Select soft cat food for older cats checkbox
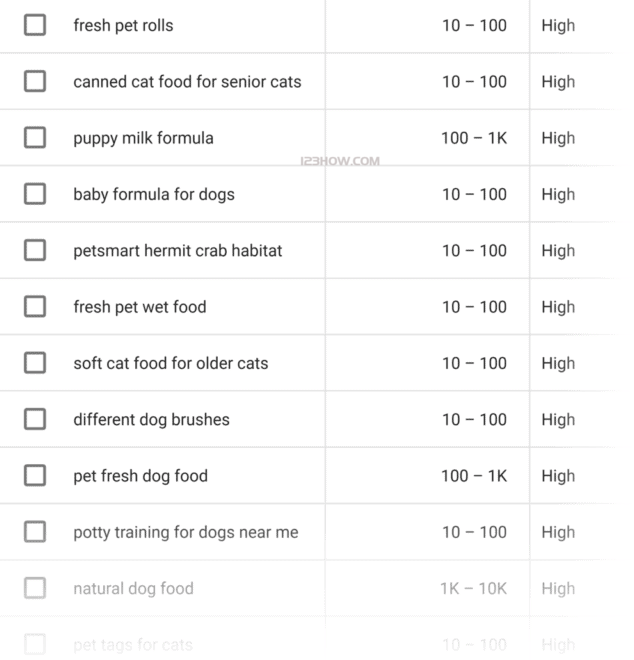634x660 pixels. pos(35,363)
